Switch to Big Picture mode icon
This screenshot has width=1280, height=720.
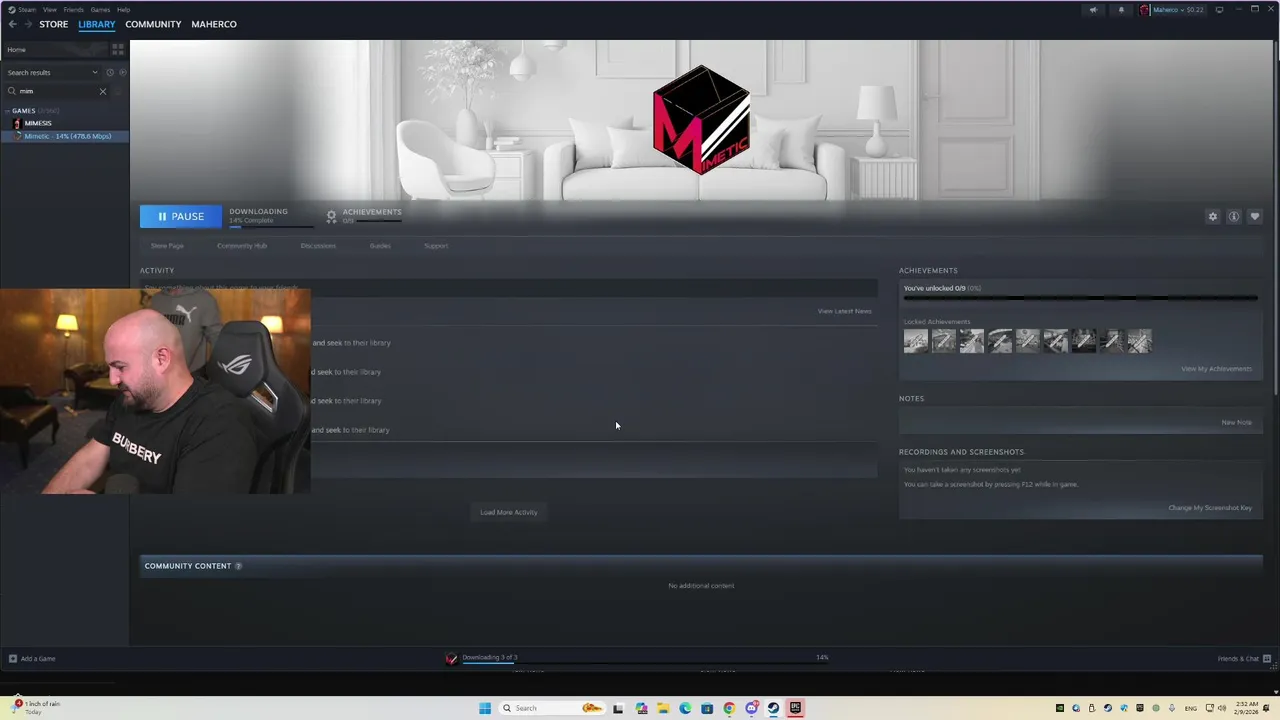pyautogui.click(x=1219, y=10)
